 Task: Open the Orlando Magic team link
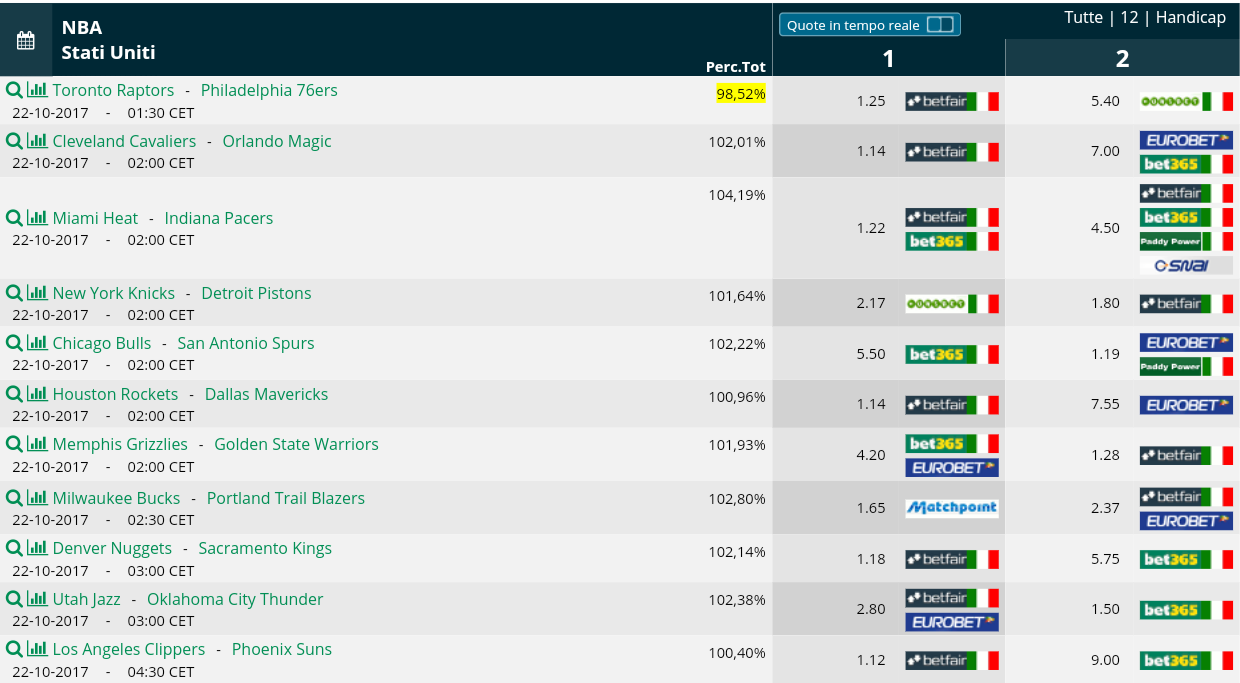tap(277, 141)
